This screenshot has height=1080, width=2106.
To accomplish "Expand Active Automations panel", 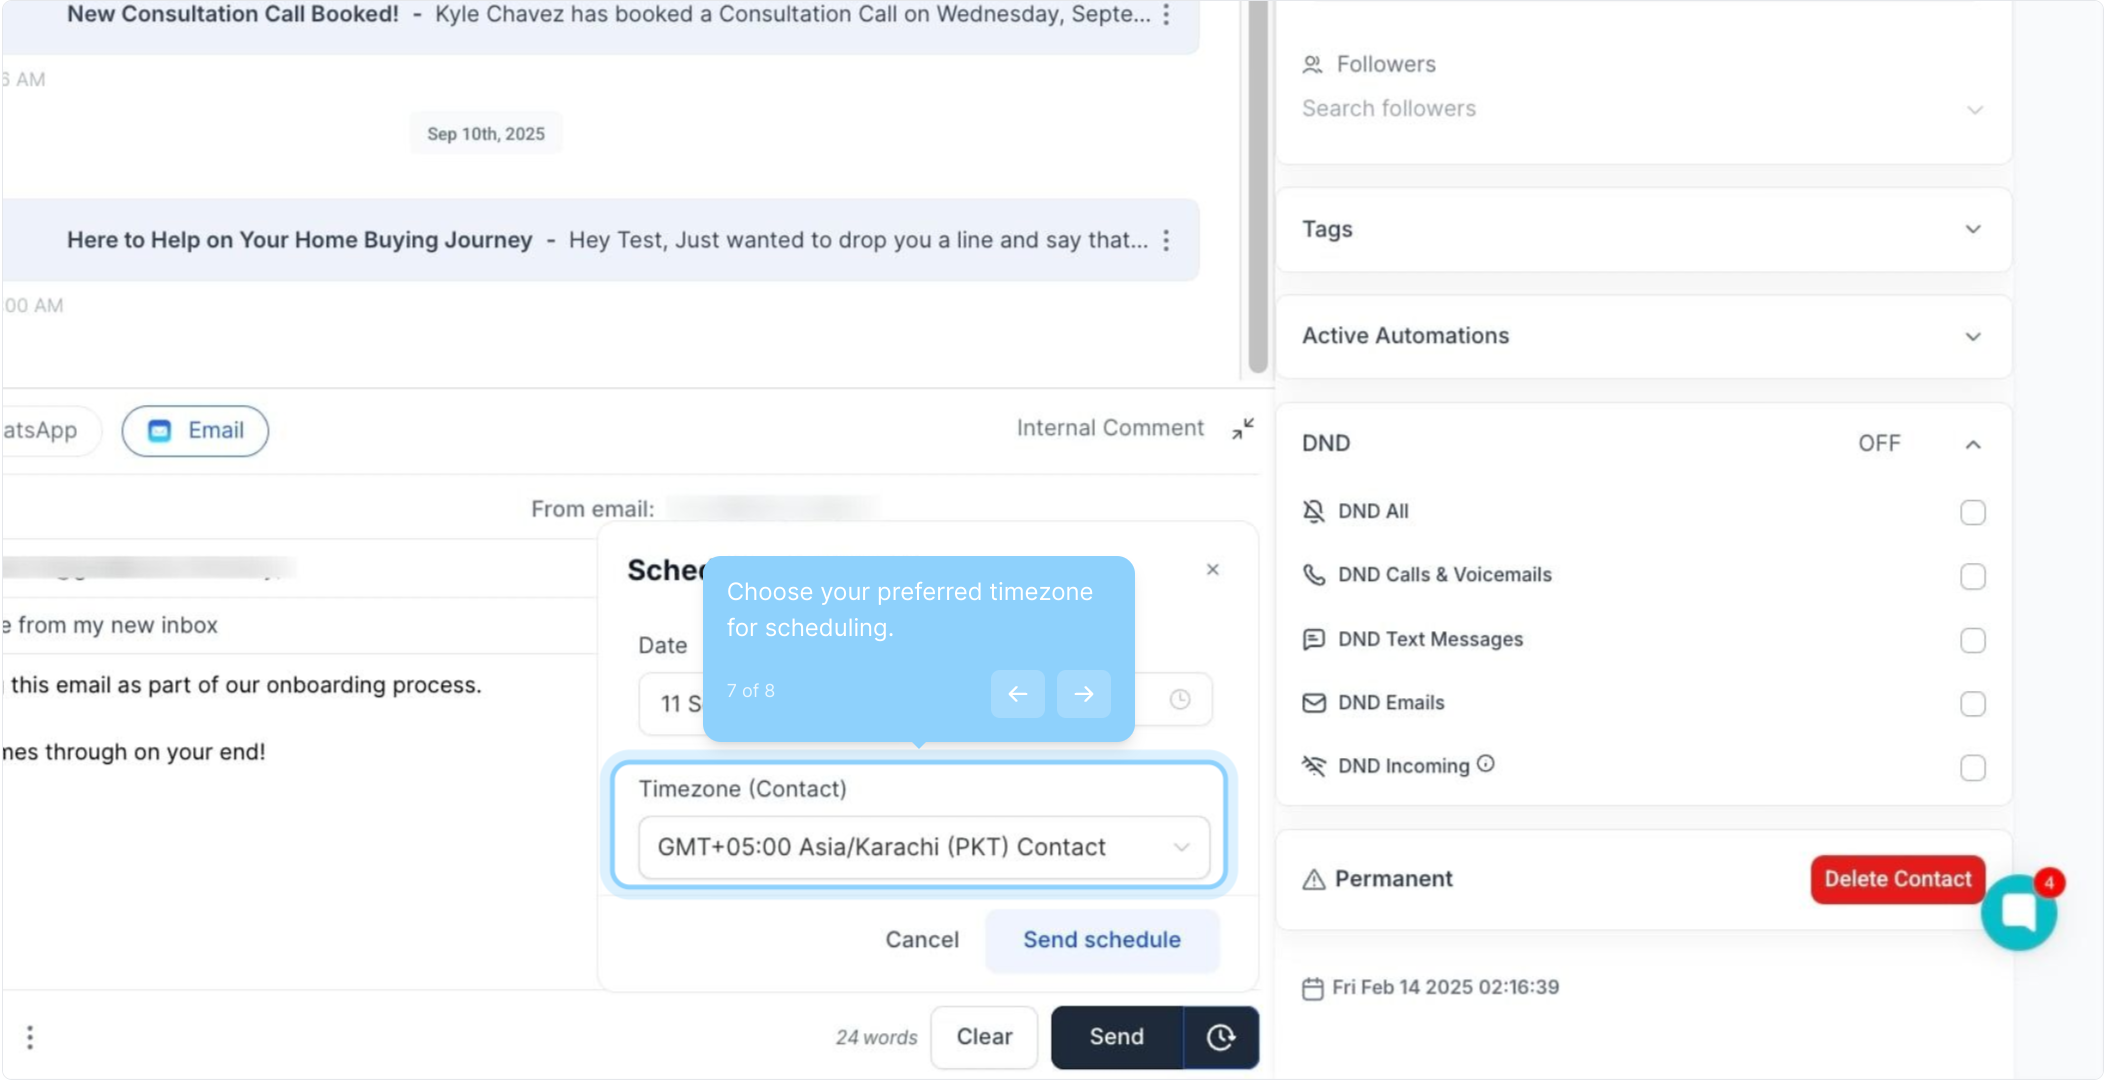I will point(1972,336).
